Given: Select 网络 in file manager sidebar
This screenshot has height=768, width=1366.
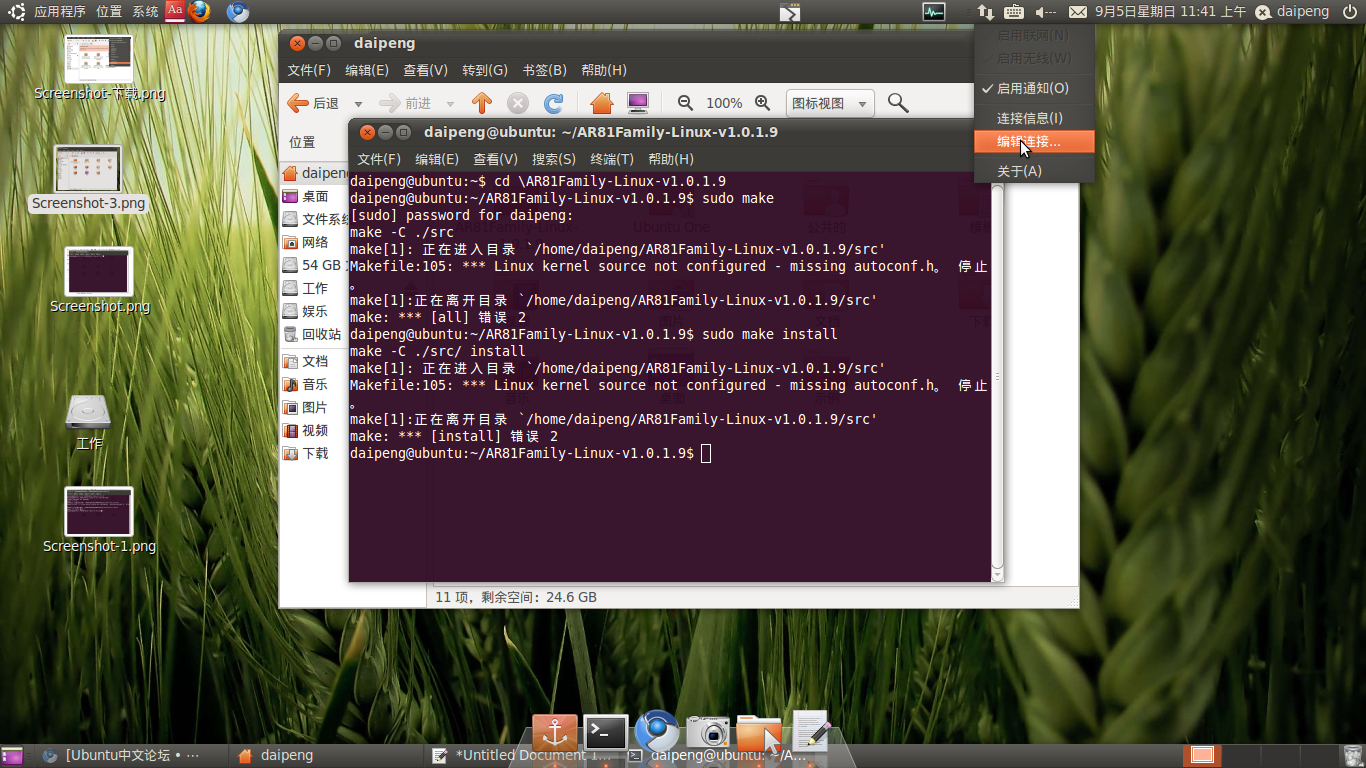Looking at the screenshot, I should [x=314, y=242].
